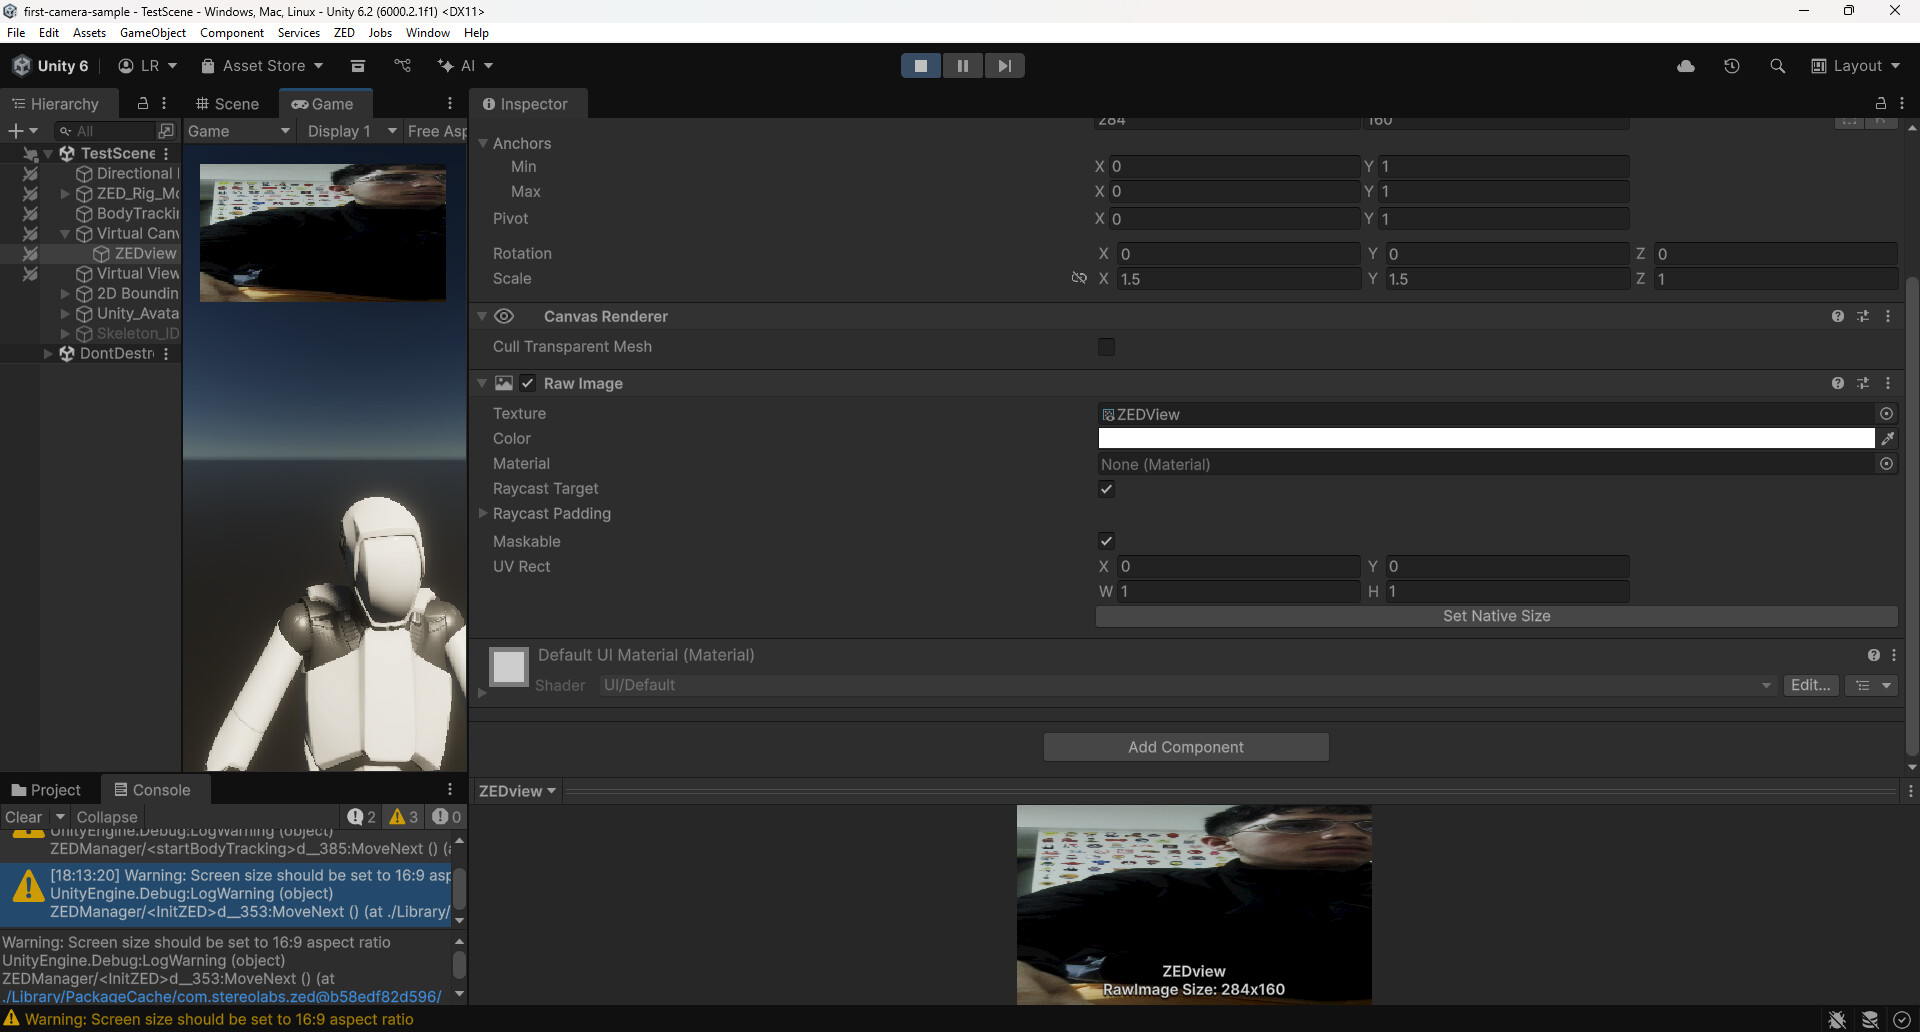Open the Undo History icon
This screenshot has height=1032, width=1920.
[x=1732, y=66]
